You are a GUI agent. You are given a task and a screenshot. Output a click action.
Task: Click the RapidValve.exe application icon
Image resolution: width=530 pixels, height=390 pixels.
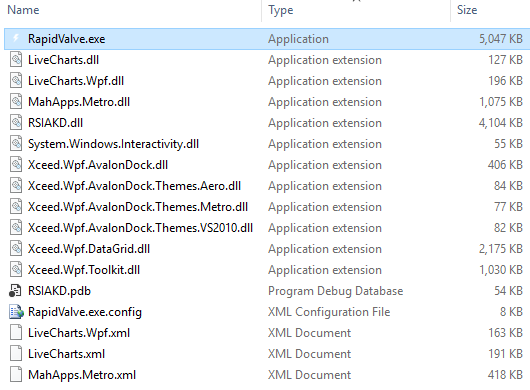coord(16,39)
